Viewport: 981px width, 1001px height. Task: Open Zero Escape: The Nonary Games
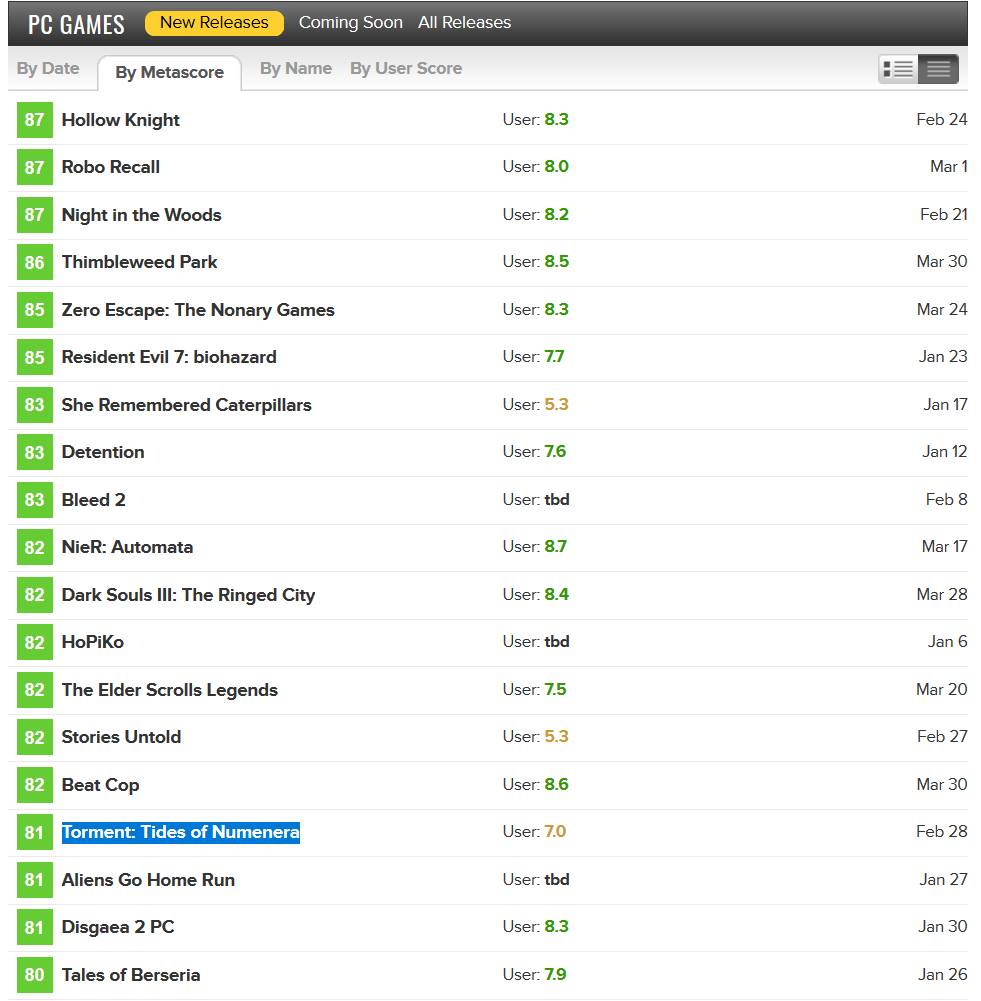tap(198, 310)
